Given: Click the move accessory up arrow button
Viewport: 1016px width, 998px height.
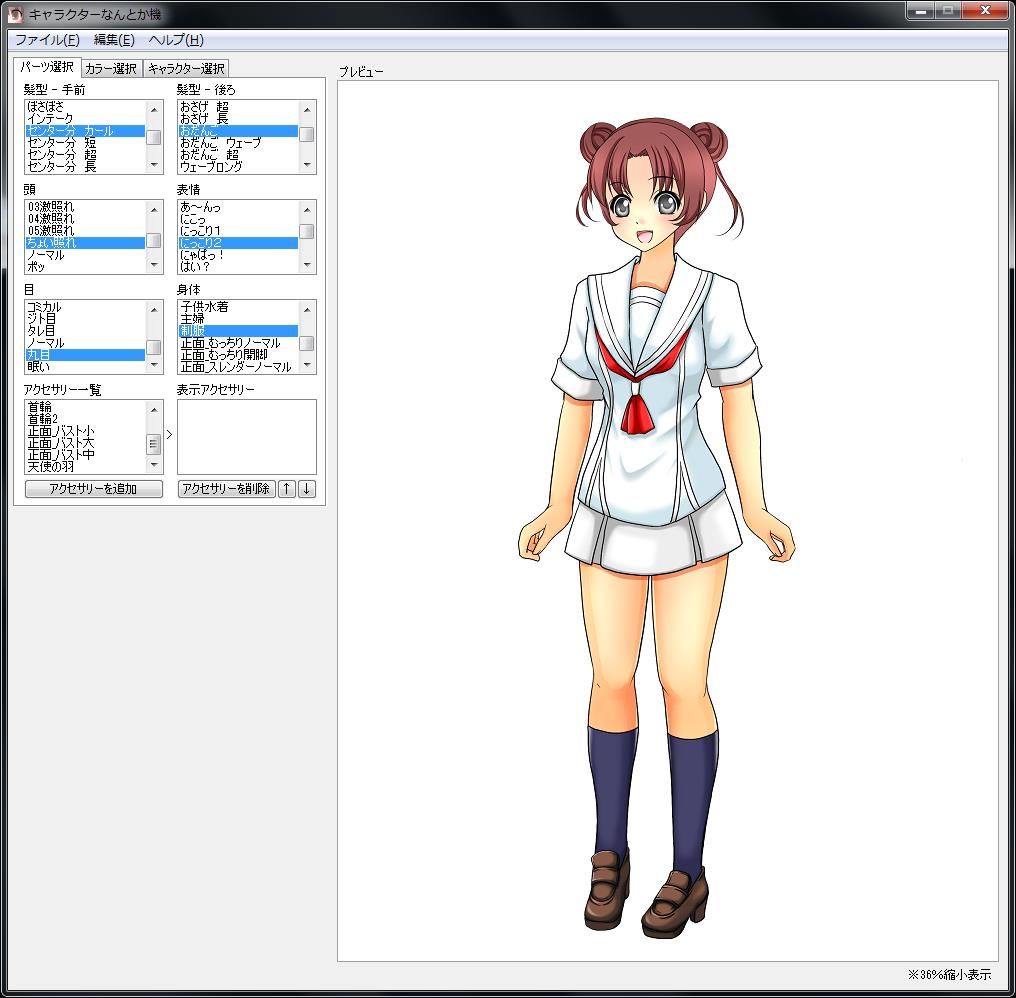Looking at the screenshot, I should click(287, 489).
